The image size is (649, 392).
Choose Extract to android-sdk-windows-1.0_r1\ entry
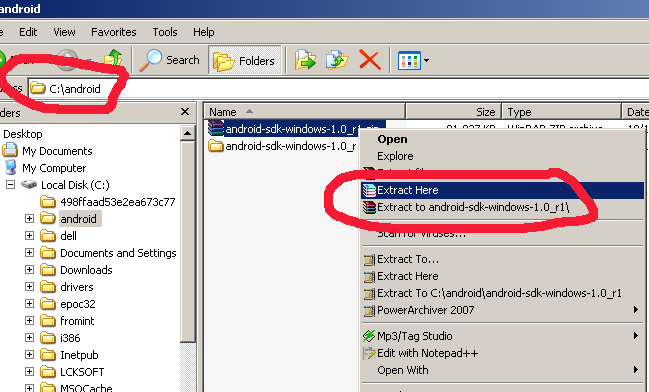click(x=502, y=207)
